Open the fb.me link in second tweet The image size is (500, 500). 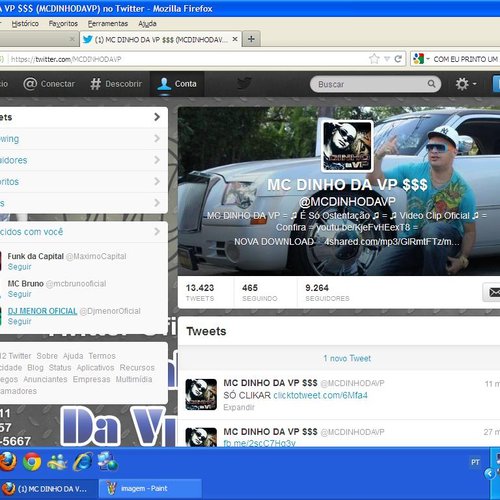pos(259,443)
